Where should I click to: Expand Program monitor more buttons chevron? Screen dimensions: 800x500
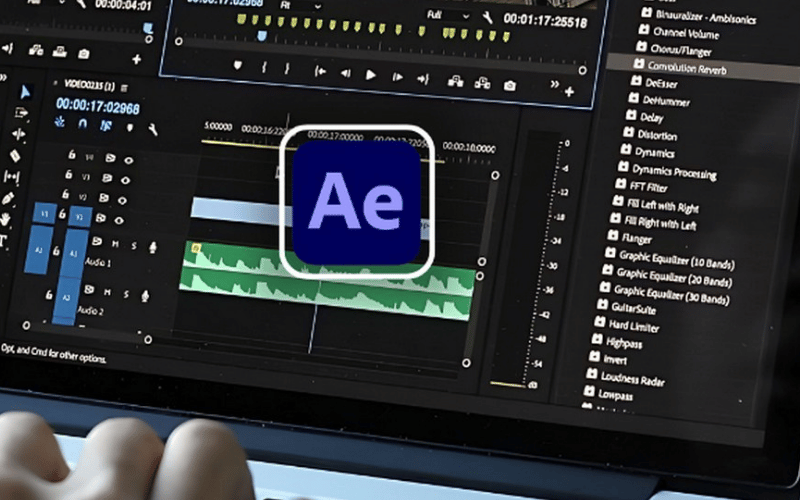(x=554, y=84)
